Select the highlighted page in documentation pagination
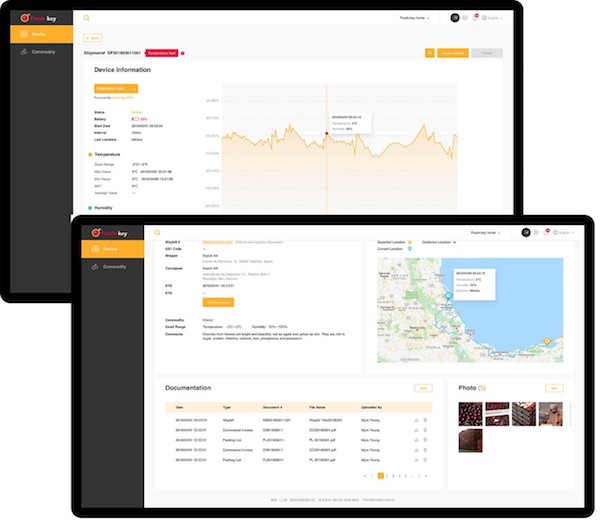Screen dimensions: 600x520 (380, 476)
